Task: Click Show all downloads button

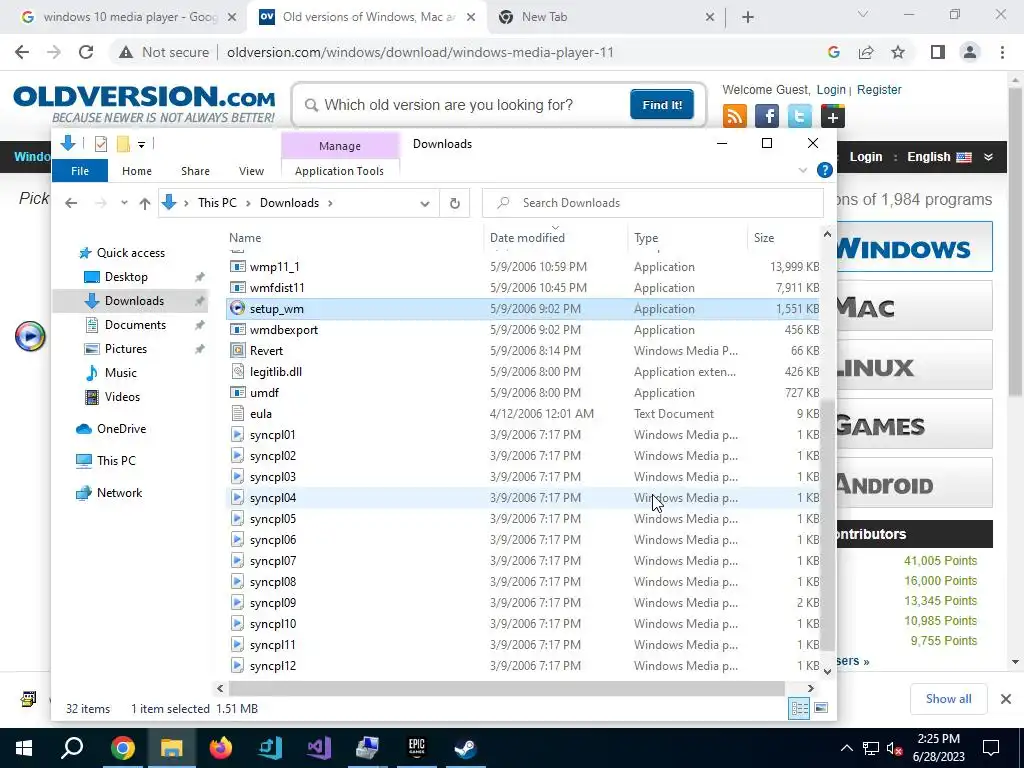Action: pos(948,699)
